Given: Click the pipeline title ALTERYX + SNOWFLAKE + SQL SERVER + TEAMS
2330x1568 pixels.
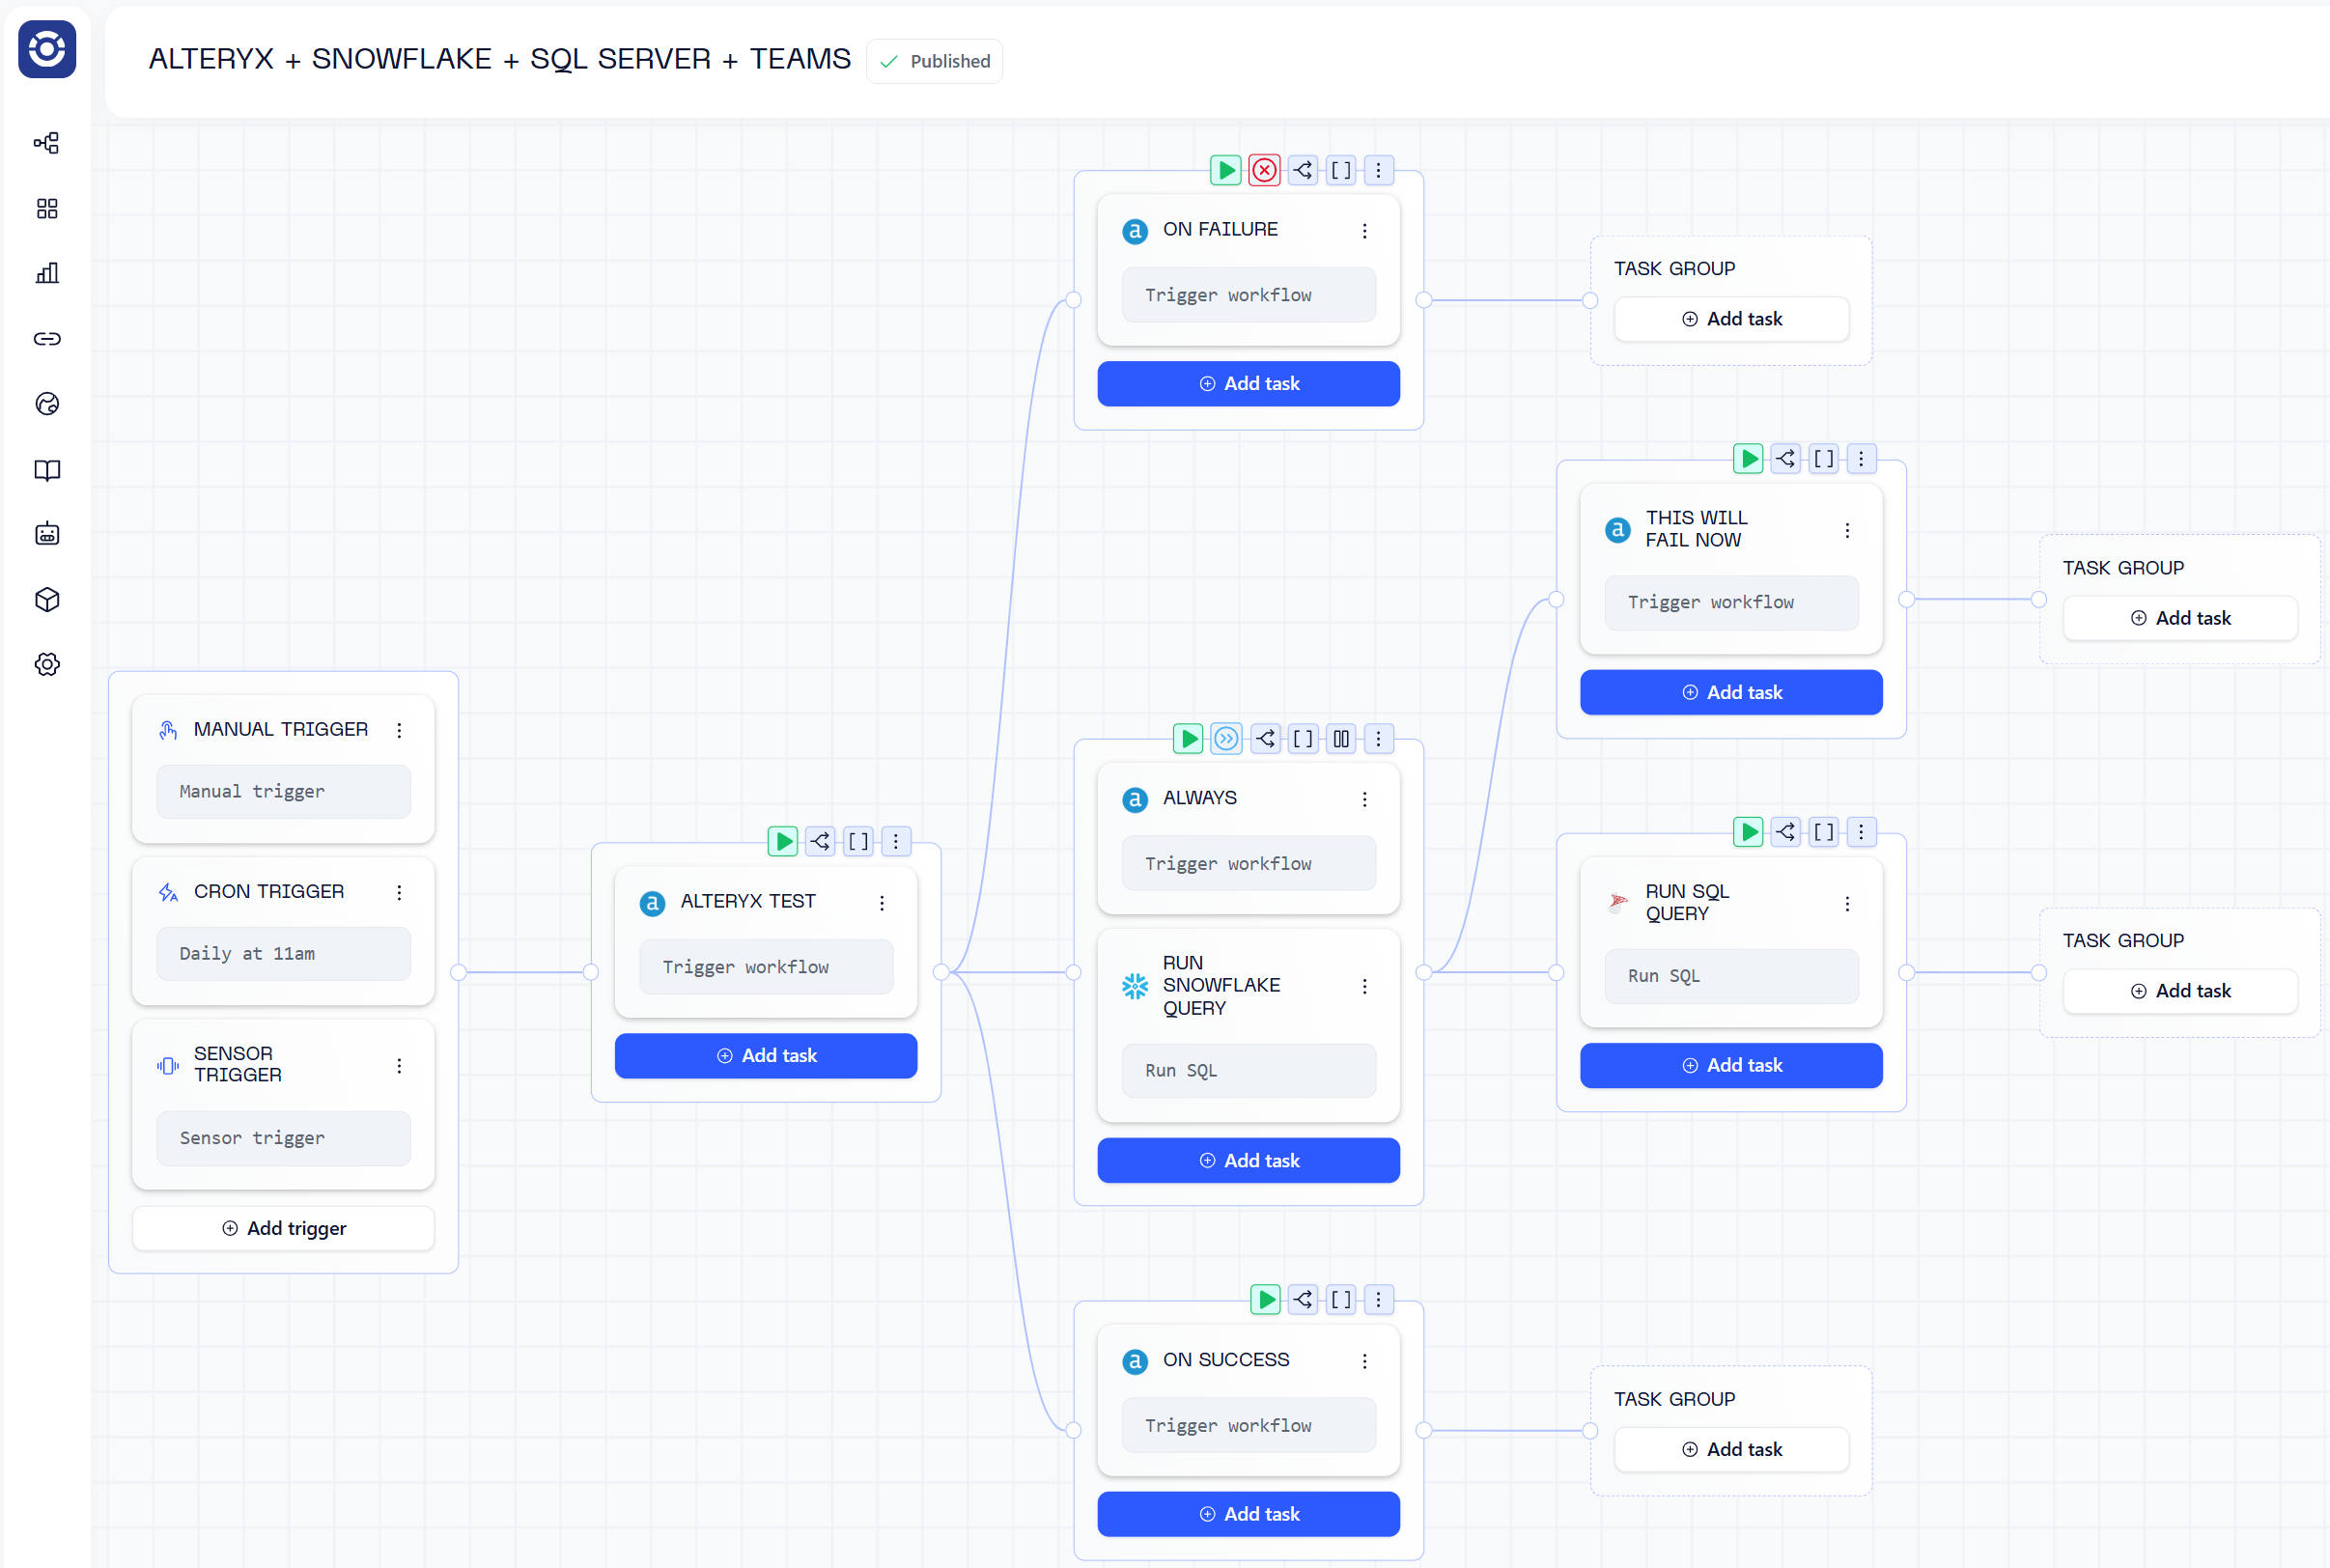Looking at the screenshot, I should 500,59.
